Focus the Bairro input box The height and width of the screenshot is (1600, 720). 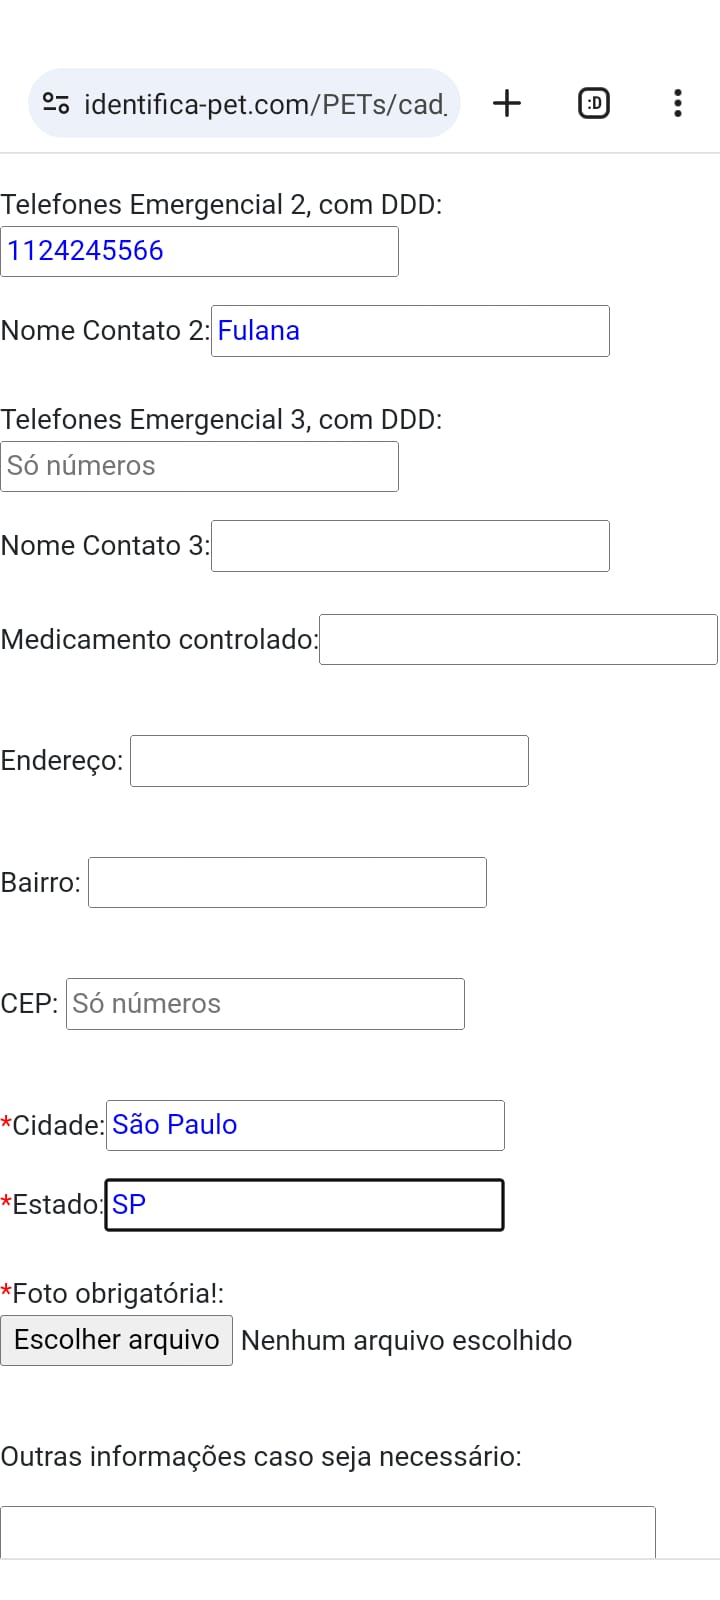[287, 882]
